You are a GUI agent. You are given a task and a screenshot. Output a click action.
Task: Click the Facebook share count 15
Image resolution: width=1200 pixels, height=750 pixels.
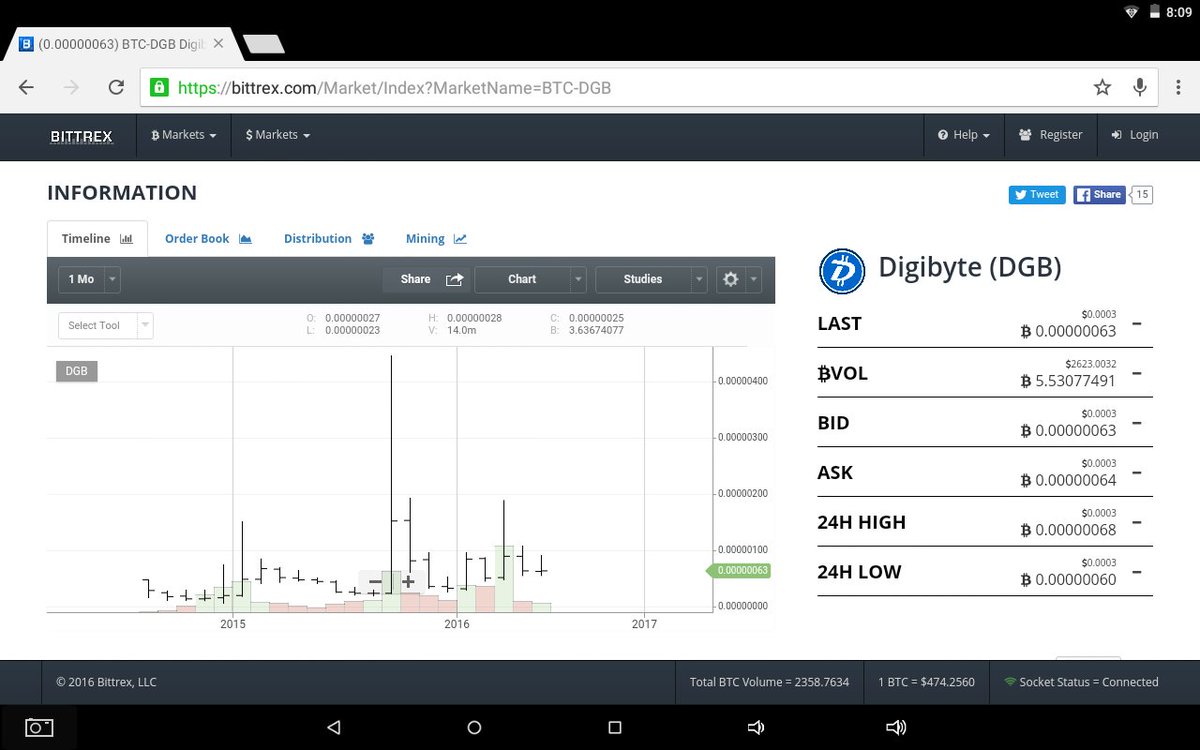tap(1142, 195)
